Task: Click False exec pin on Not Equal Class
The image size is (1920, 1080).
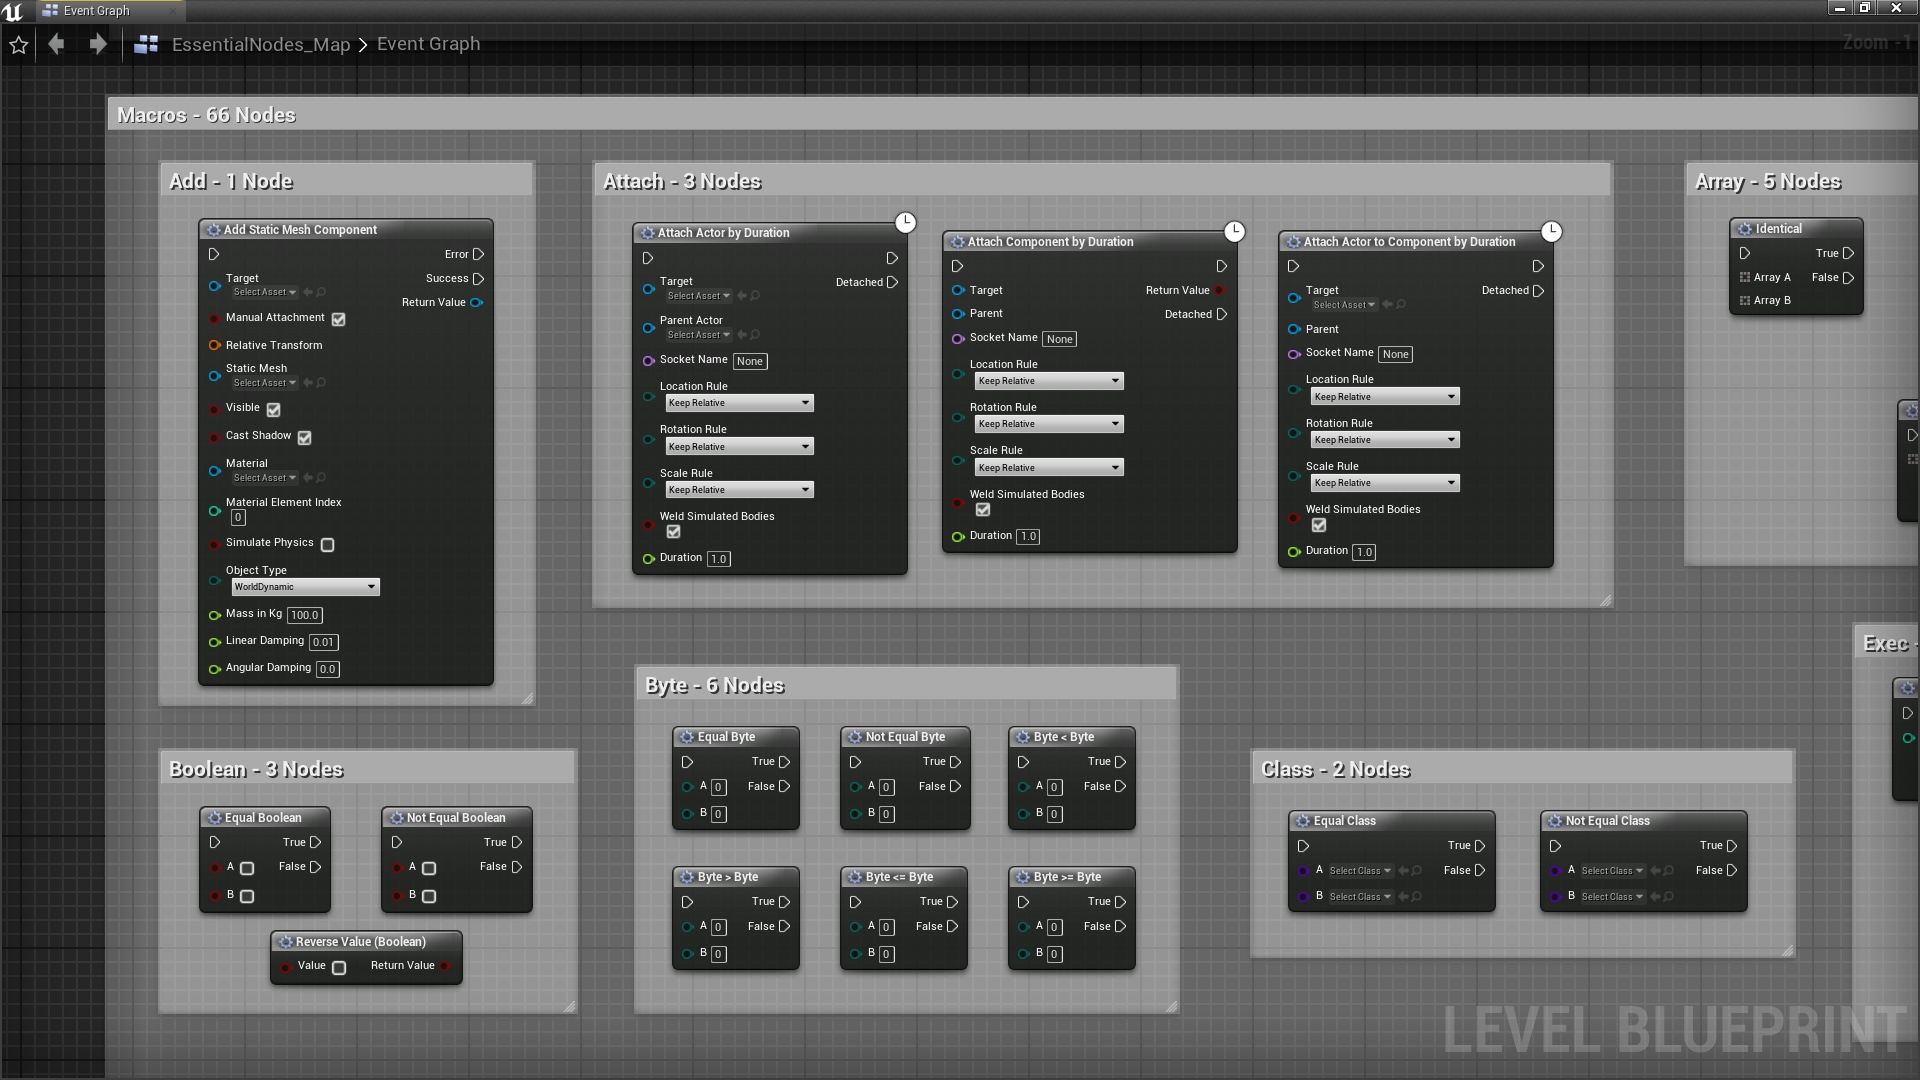Action: pos(1731,870)
